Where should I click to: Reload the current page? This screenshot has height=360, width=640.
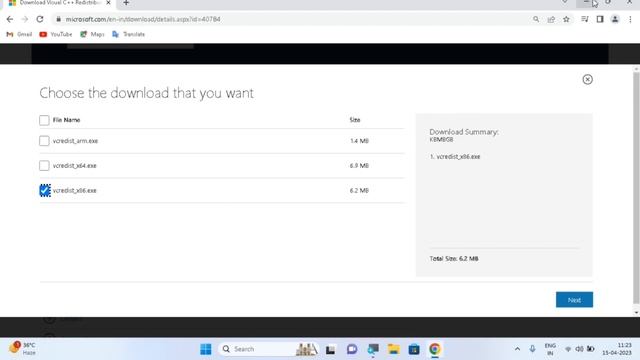pyautogui.click(x=40, y=19)
